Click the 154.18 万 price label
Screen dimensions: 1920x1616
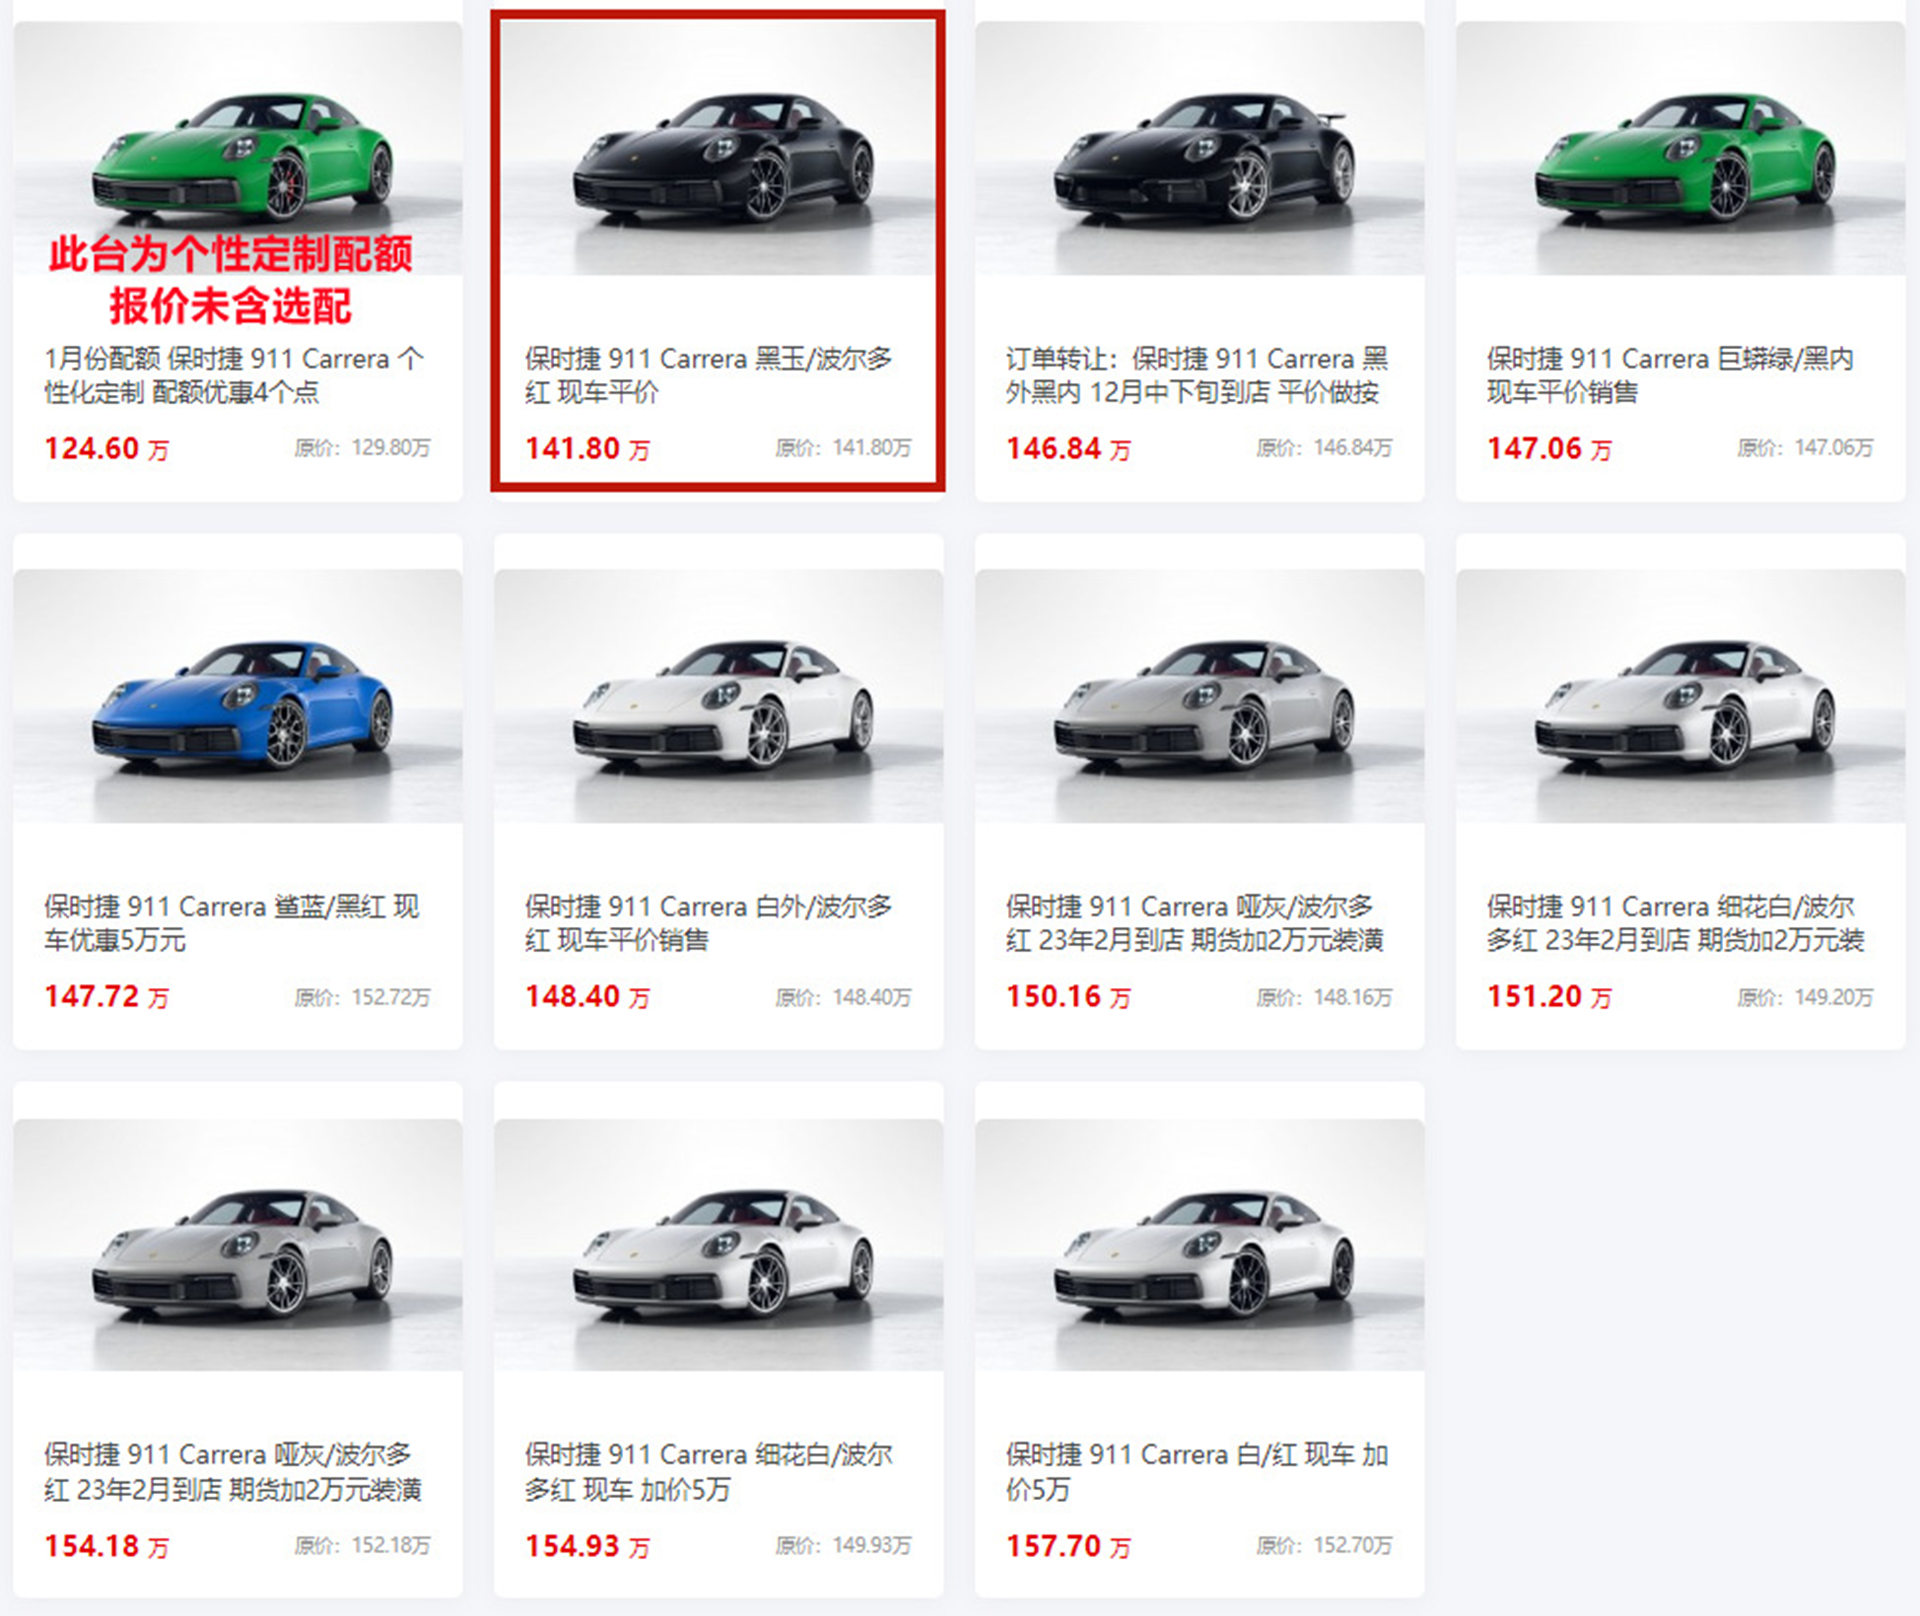click(107, 1546)
